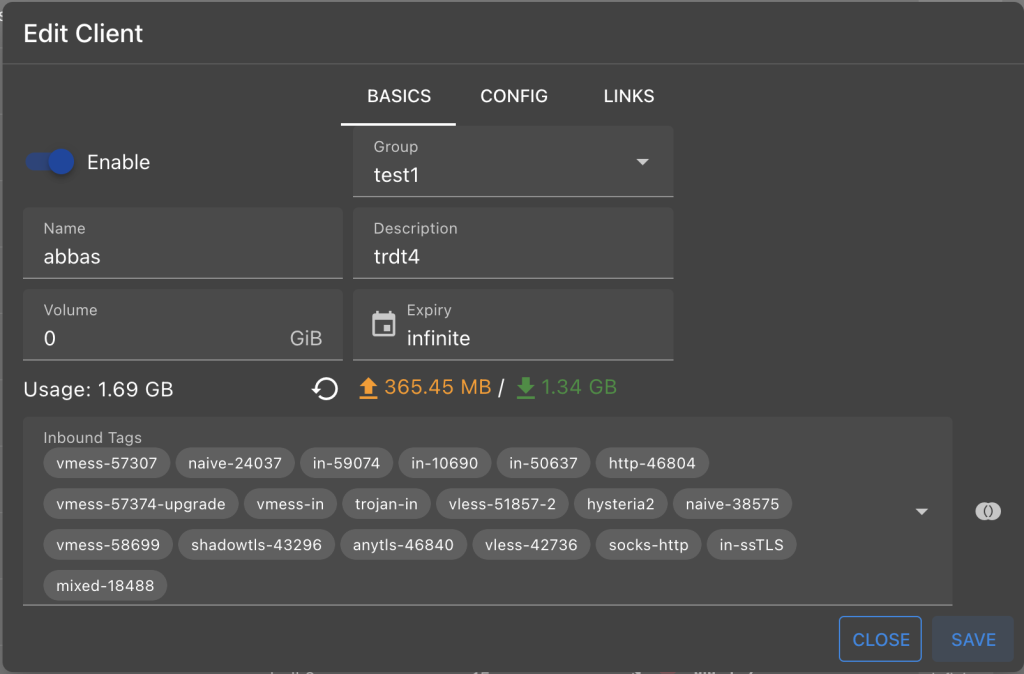Toggle the select-all inbound tags icon
The height and width of the screenshot is (674, 1024).
(988, 511)
